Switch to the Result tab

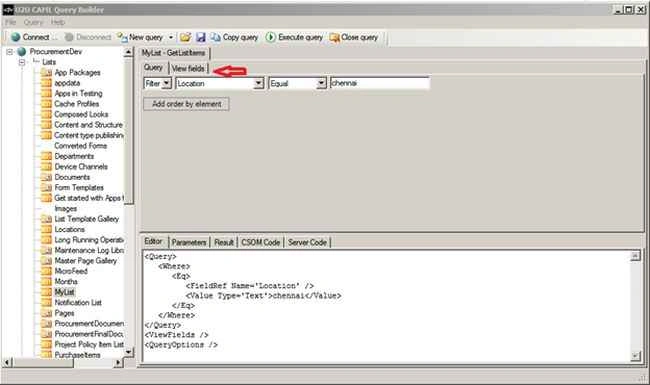pos(224,242)
